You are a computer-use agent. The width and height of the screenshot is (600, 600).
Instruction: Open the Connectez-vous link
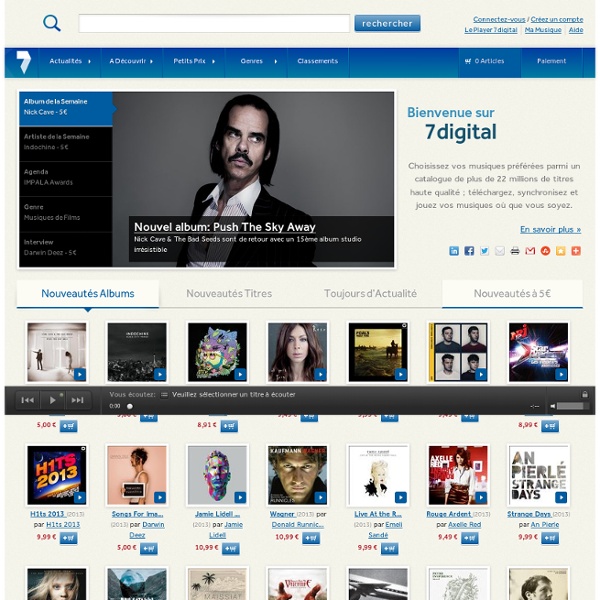click(499, 19)
